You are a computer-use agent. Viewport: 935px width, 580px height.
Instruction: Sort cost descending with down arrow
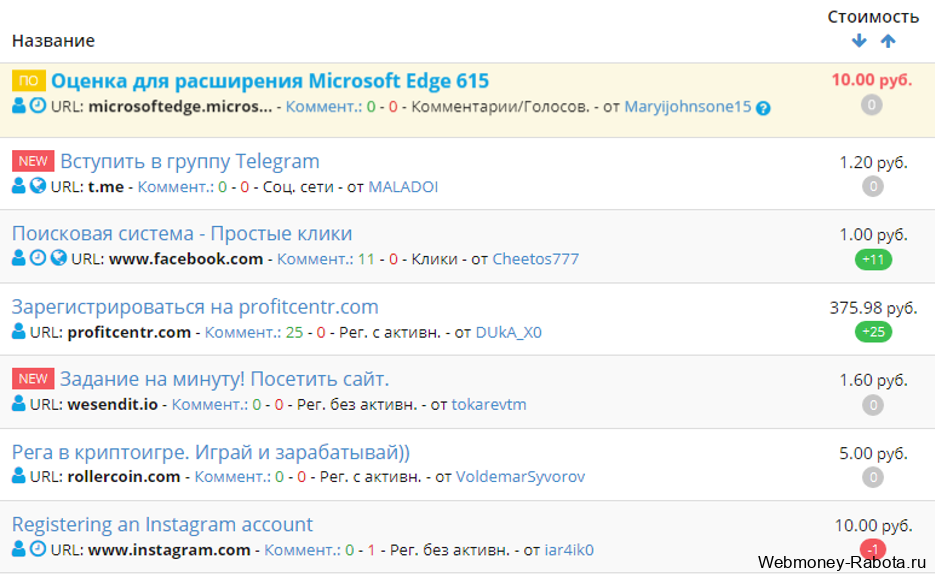pos(859,41)
